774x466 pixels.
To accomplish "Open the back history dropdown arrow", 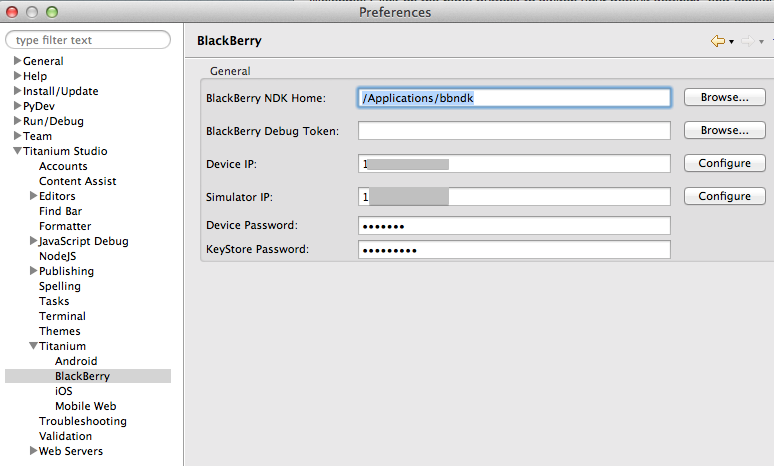I will pyautogui.click(x=732, y=42).
